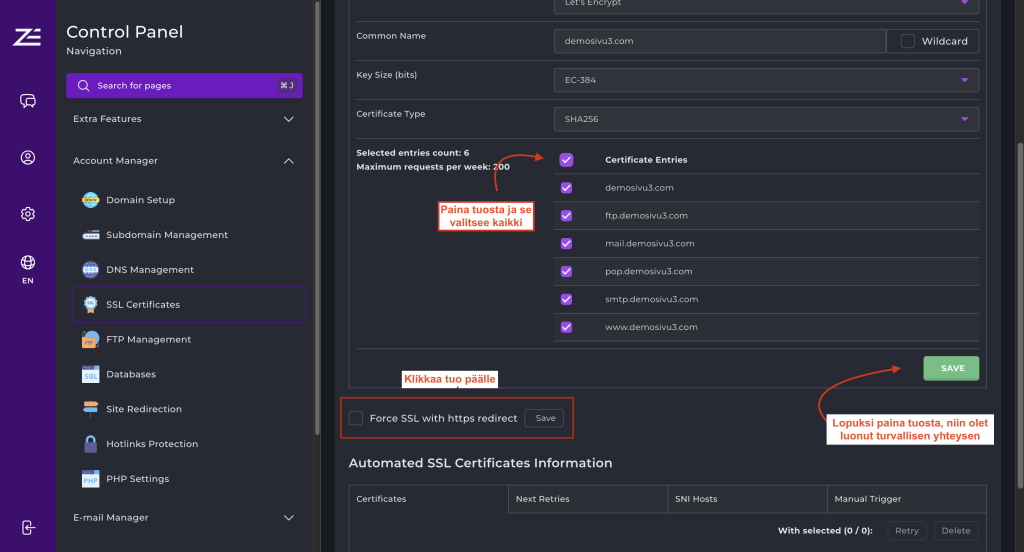Open Domain Setup from the sidebar

click(140, 200)
